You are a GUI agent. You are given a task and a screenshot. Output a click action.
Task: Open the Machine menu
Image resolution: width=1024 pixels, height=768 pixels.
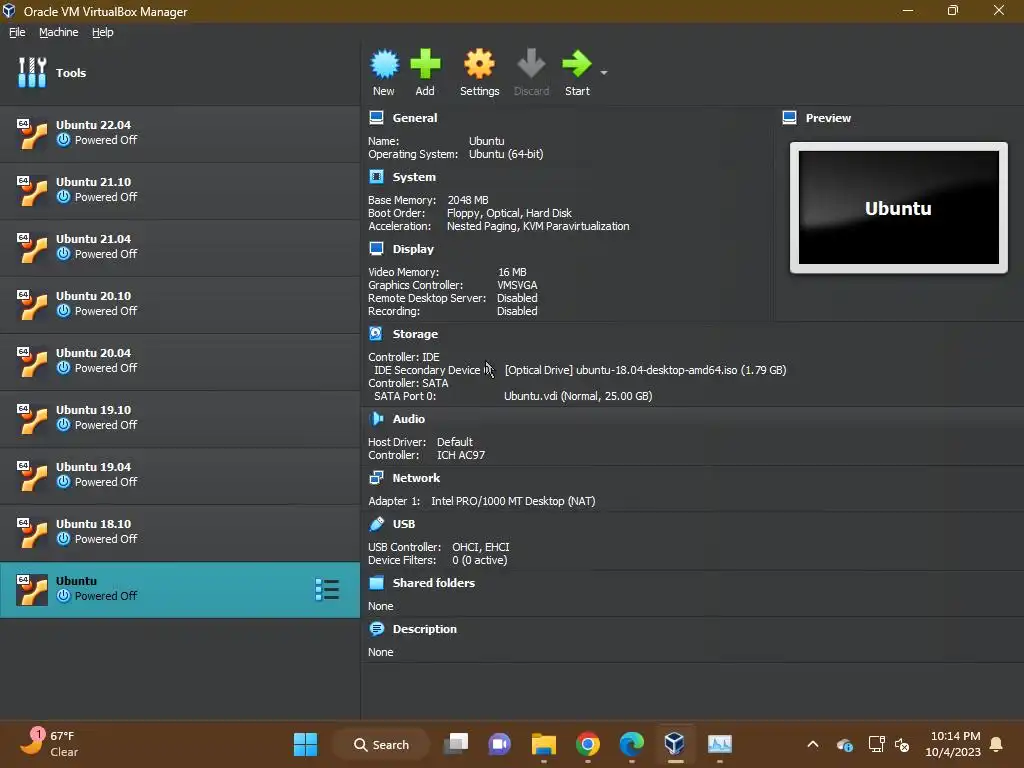click(x=58, y=32)
